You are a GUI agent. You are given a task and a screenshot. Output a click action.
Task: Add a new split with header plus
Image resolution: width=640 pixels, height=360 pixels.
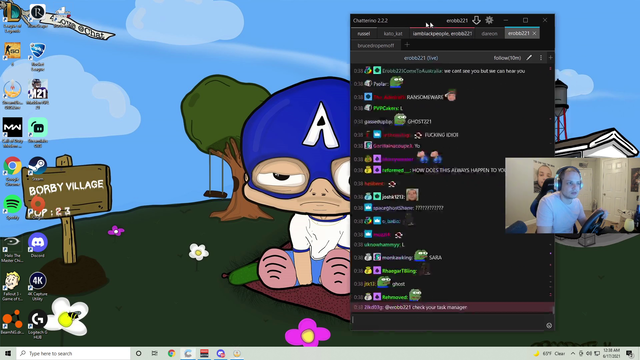[x=550, y=58]
